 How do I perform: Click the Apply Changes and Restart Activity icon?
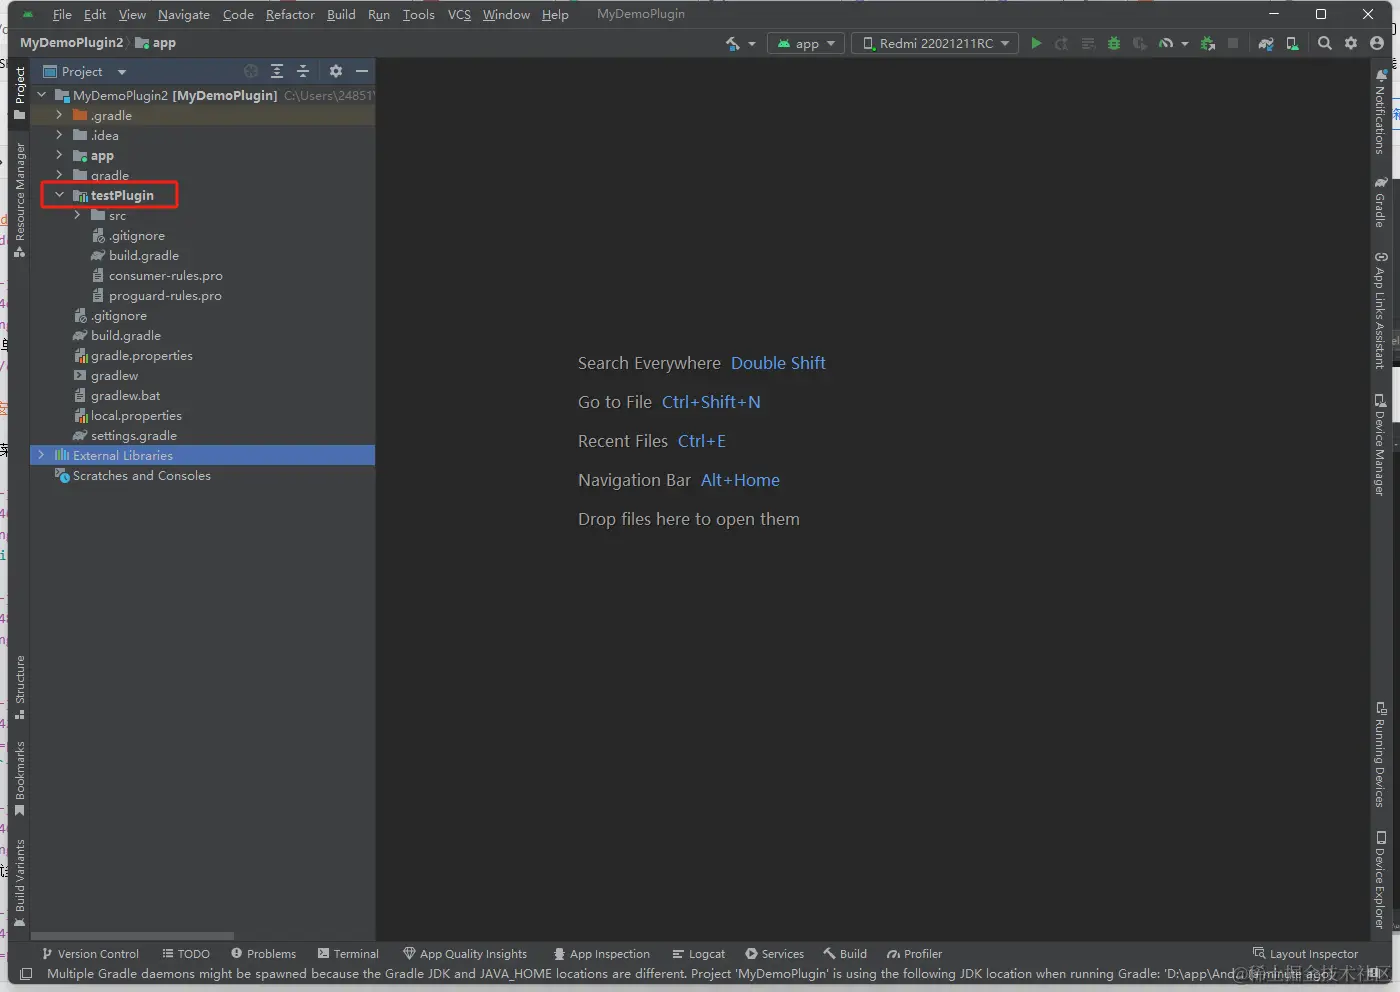(1061, 43)
